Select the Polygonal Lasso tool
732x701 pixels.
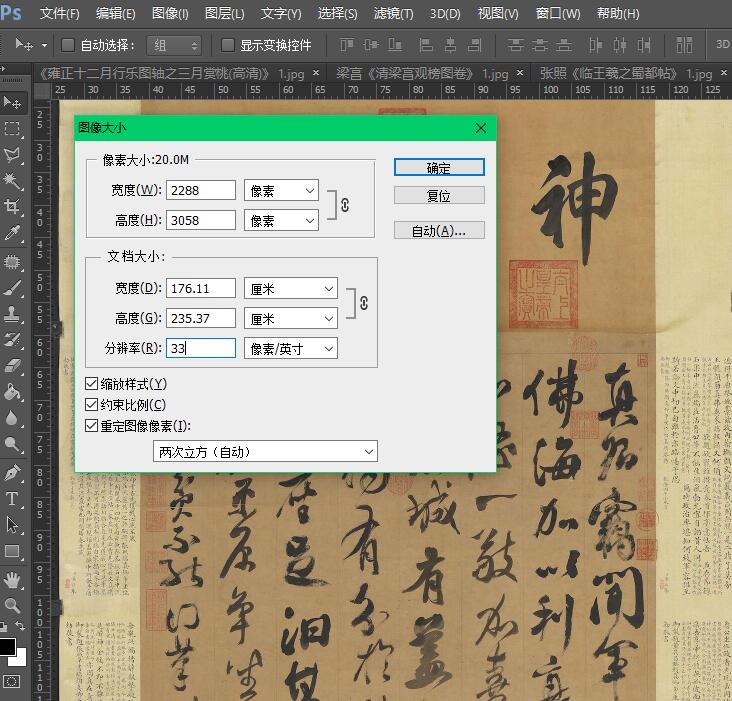[12, 154]
